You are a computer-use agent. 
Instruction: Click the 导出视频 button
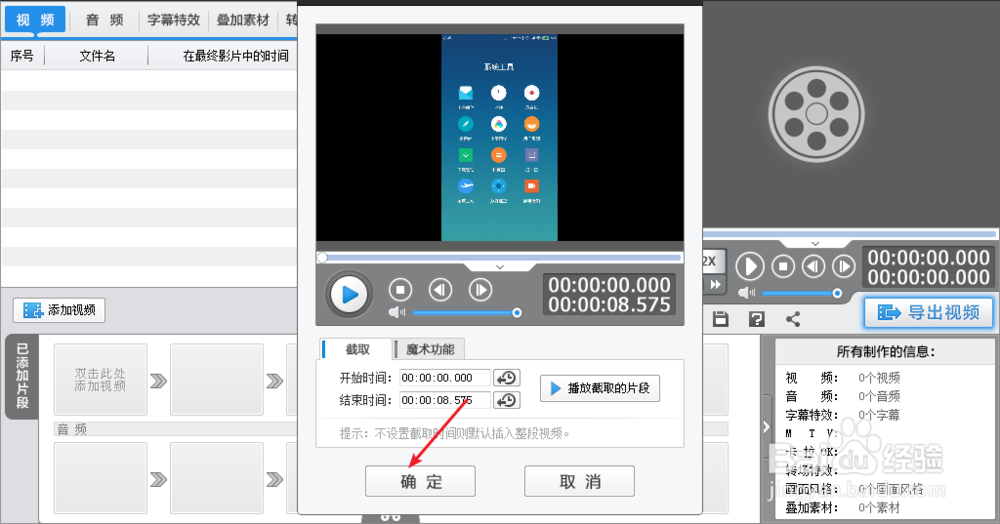(929, 312)
